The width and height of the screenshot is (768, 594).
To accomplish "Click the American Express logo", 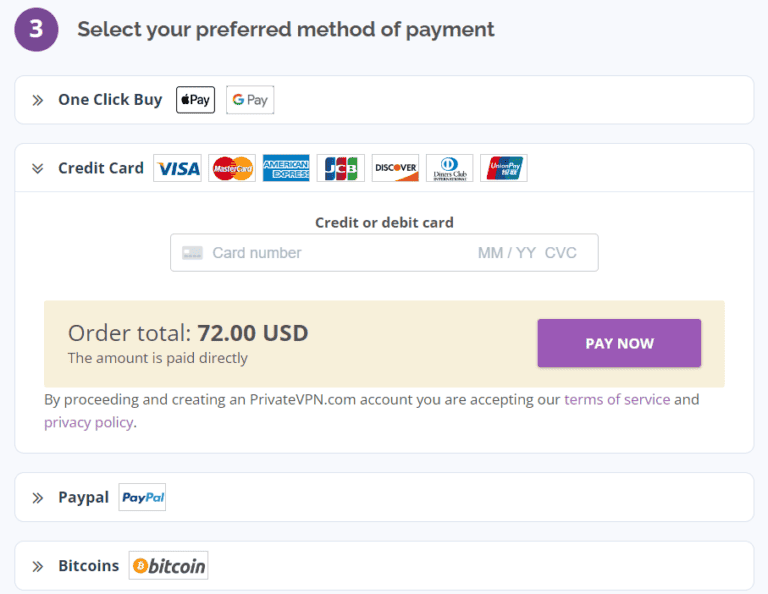I will (286, 168).
